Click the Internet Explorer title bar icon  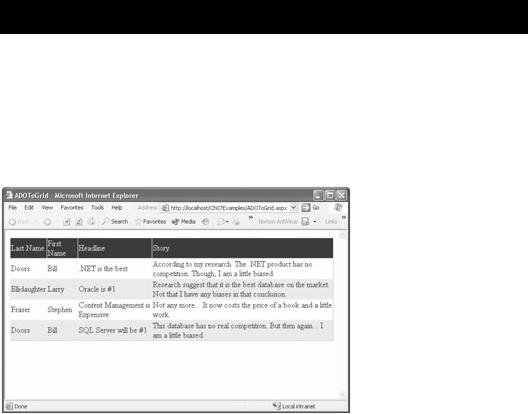pos(9,195)
